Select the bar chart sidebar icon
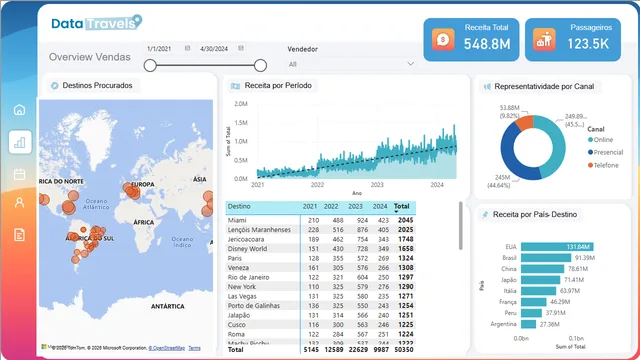The image size is (640, 360). [x=20, y=142]
